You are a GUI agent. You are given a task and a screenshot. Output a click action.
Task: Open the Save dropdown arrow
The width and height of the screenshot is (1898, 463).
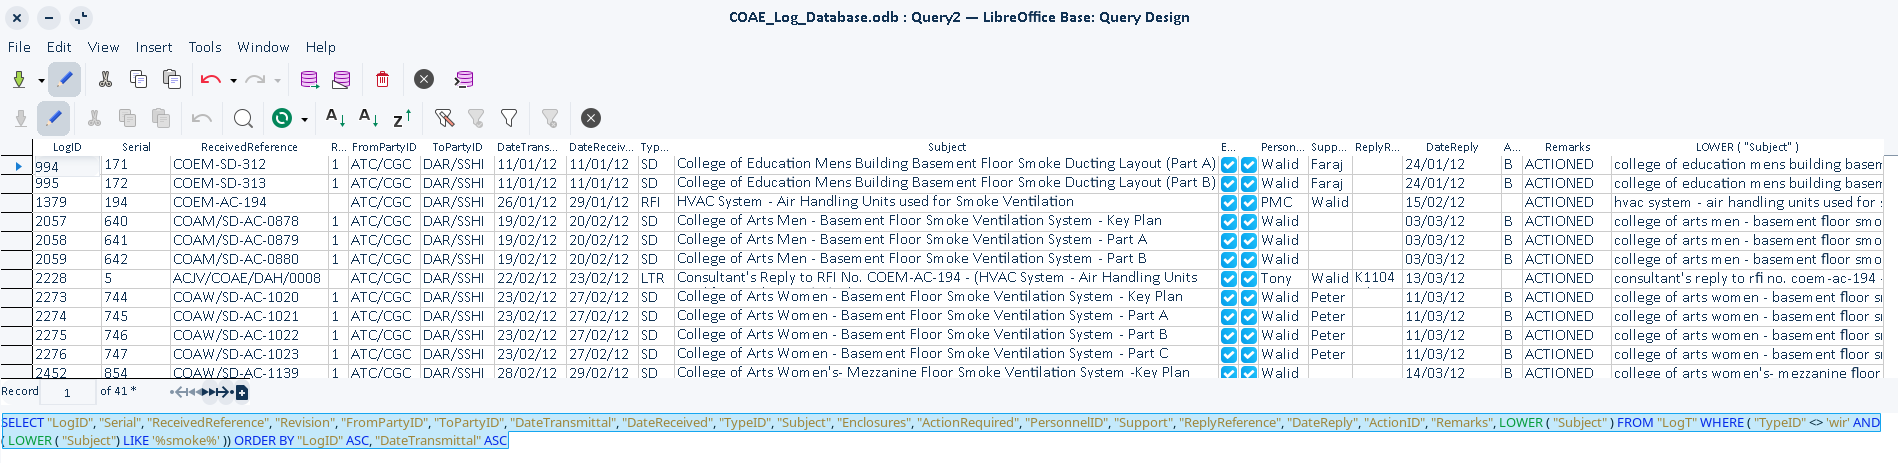pos(41,80)
